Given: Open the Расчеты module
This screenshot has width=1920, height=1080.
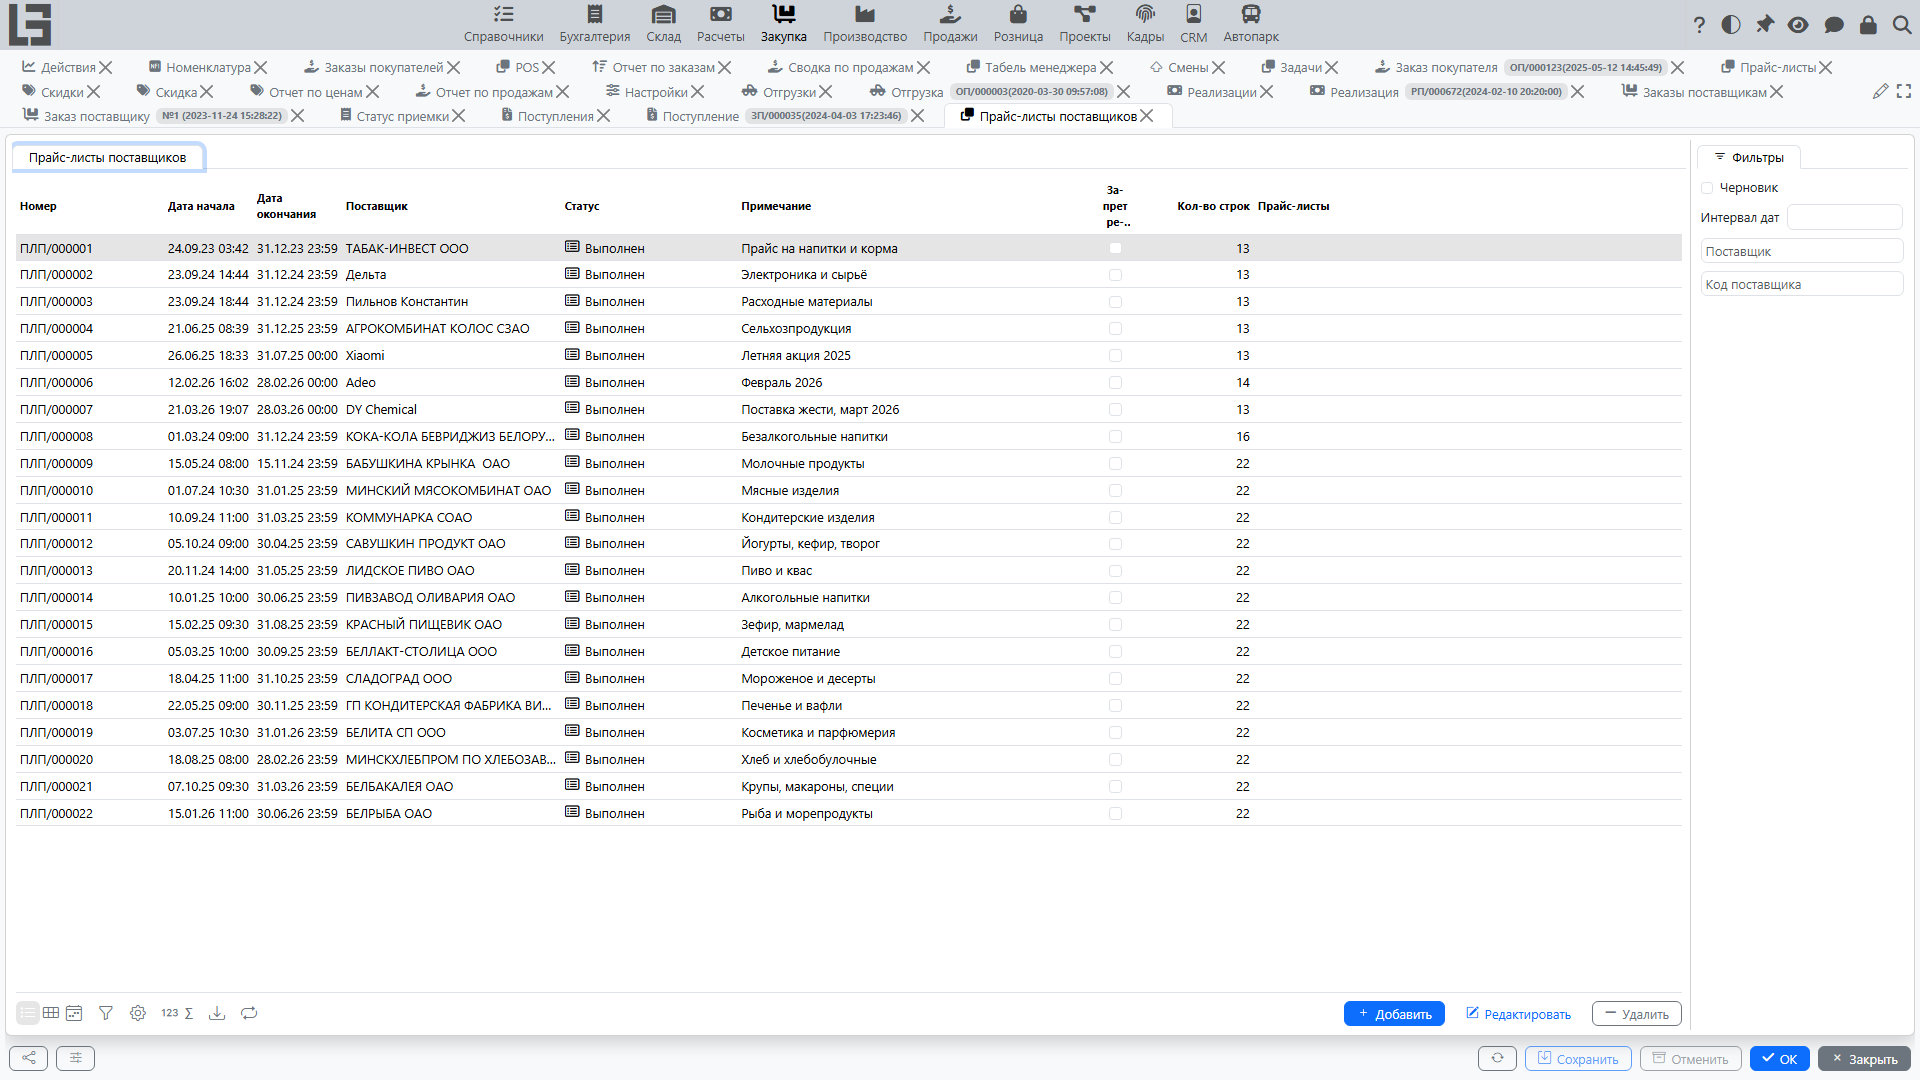Looking at the screenshot, I should point(721,25).
